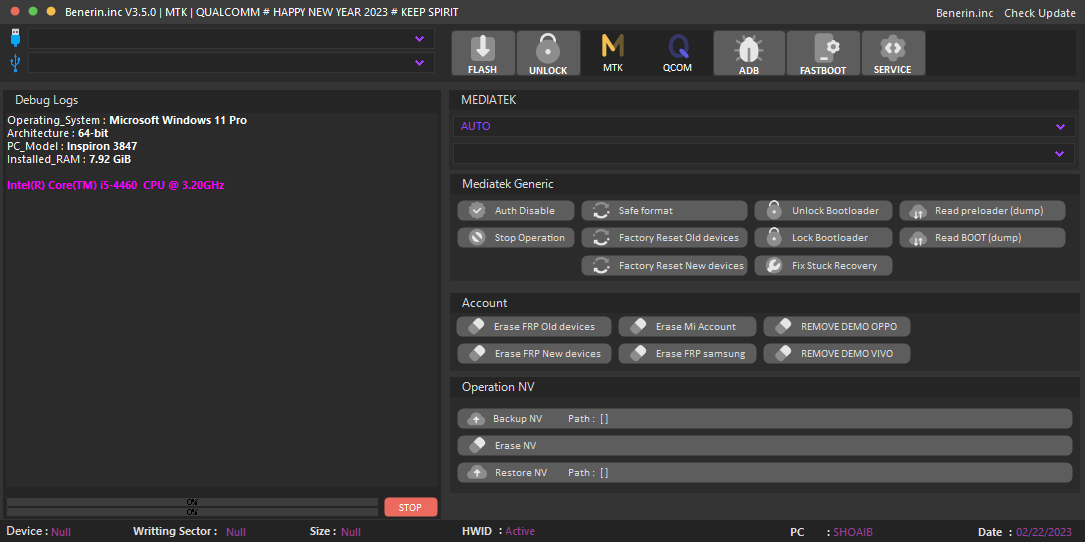1085x542 pixels.
Task: Click the Restore NV Path field
Action: point(588,473)
